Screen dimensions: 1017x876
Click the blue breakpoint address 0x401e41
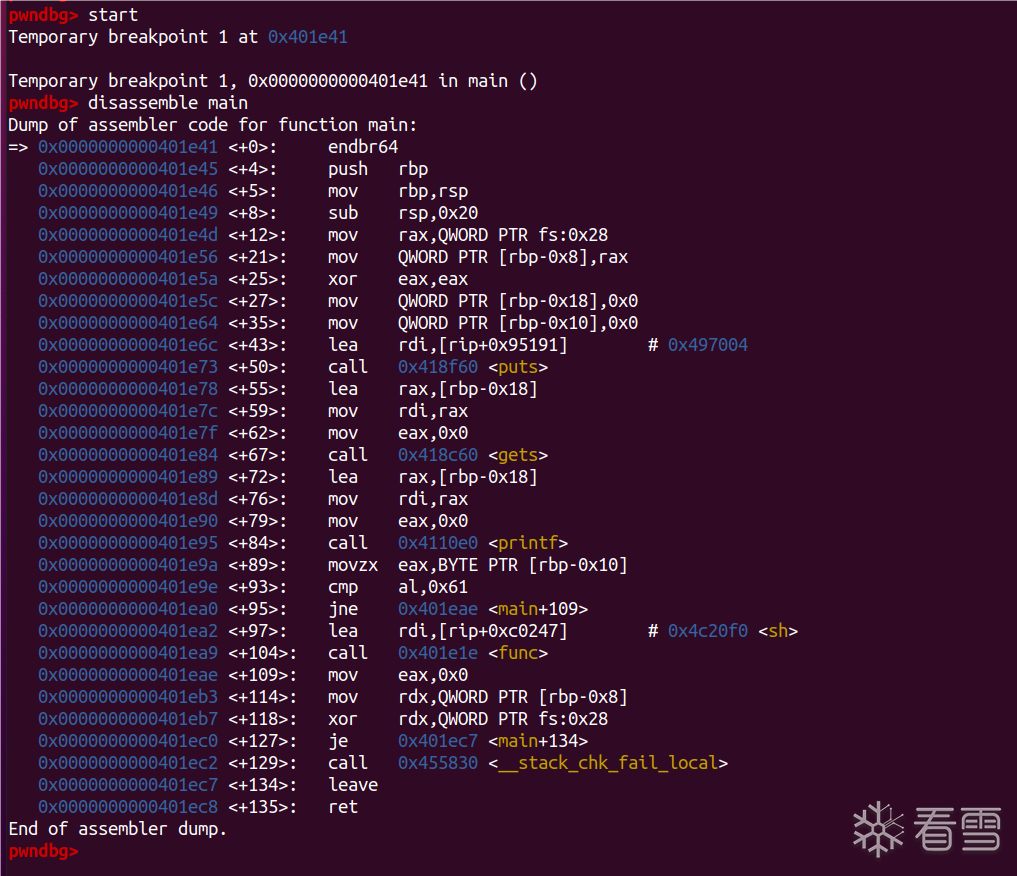(308, 37)
